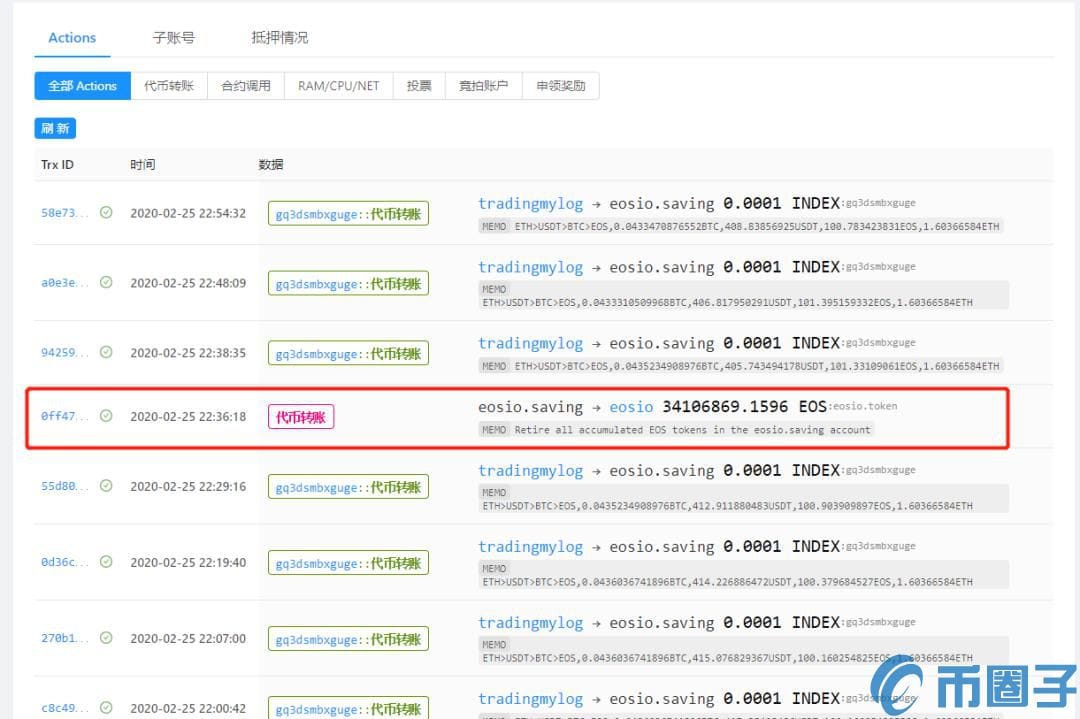
Task: Click the verified icon next to highlighted transaction 0ff47
Action: coord(106,416)
